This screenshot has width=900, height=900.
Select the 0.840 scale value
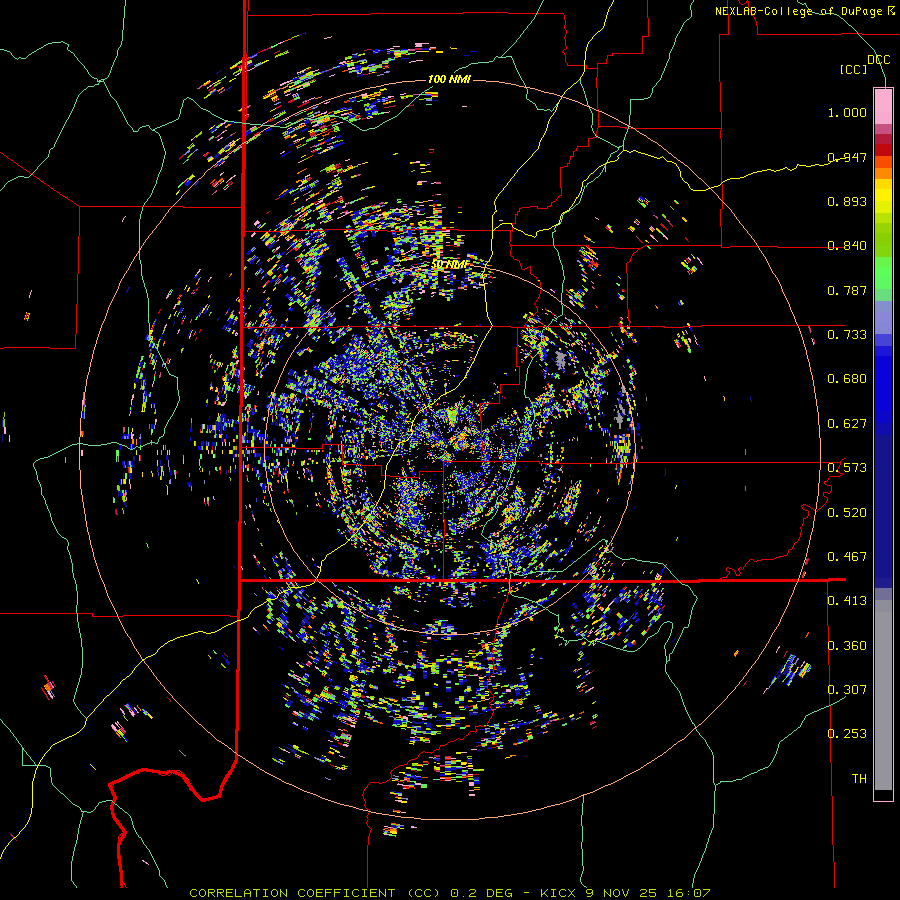coord(847,246)
